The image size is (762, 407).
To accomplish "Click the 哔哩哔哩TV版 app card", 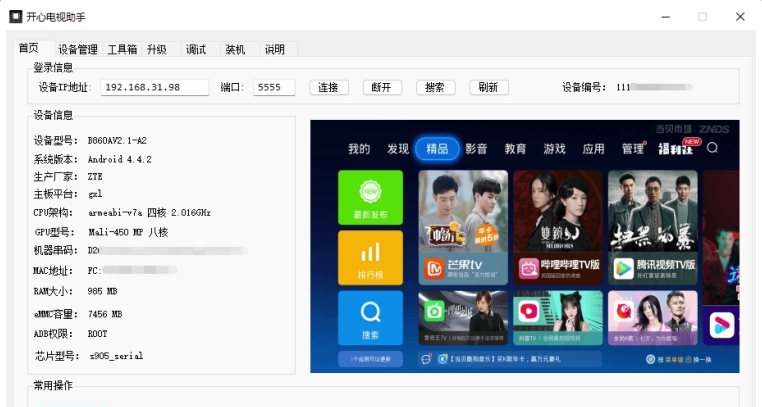I will click(558, 227).
